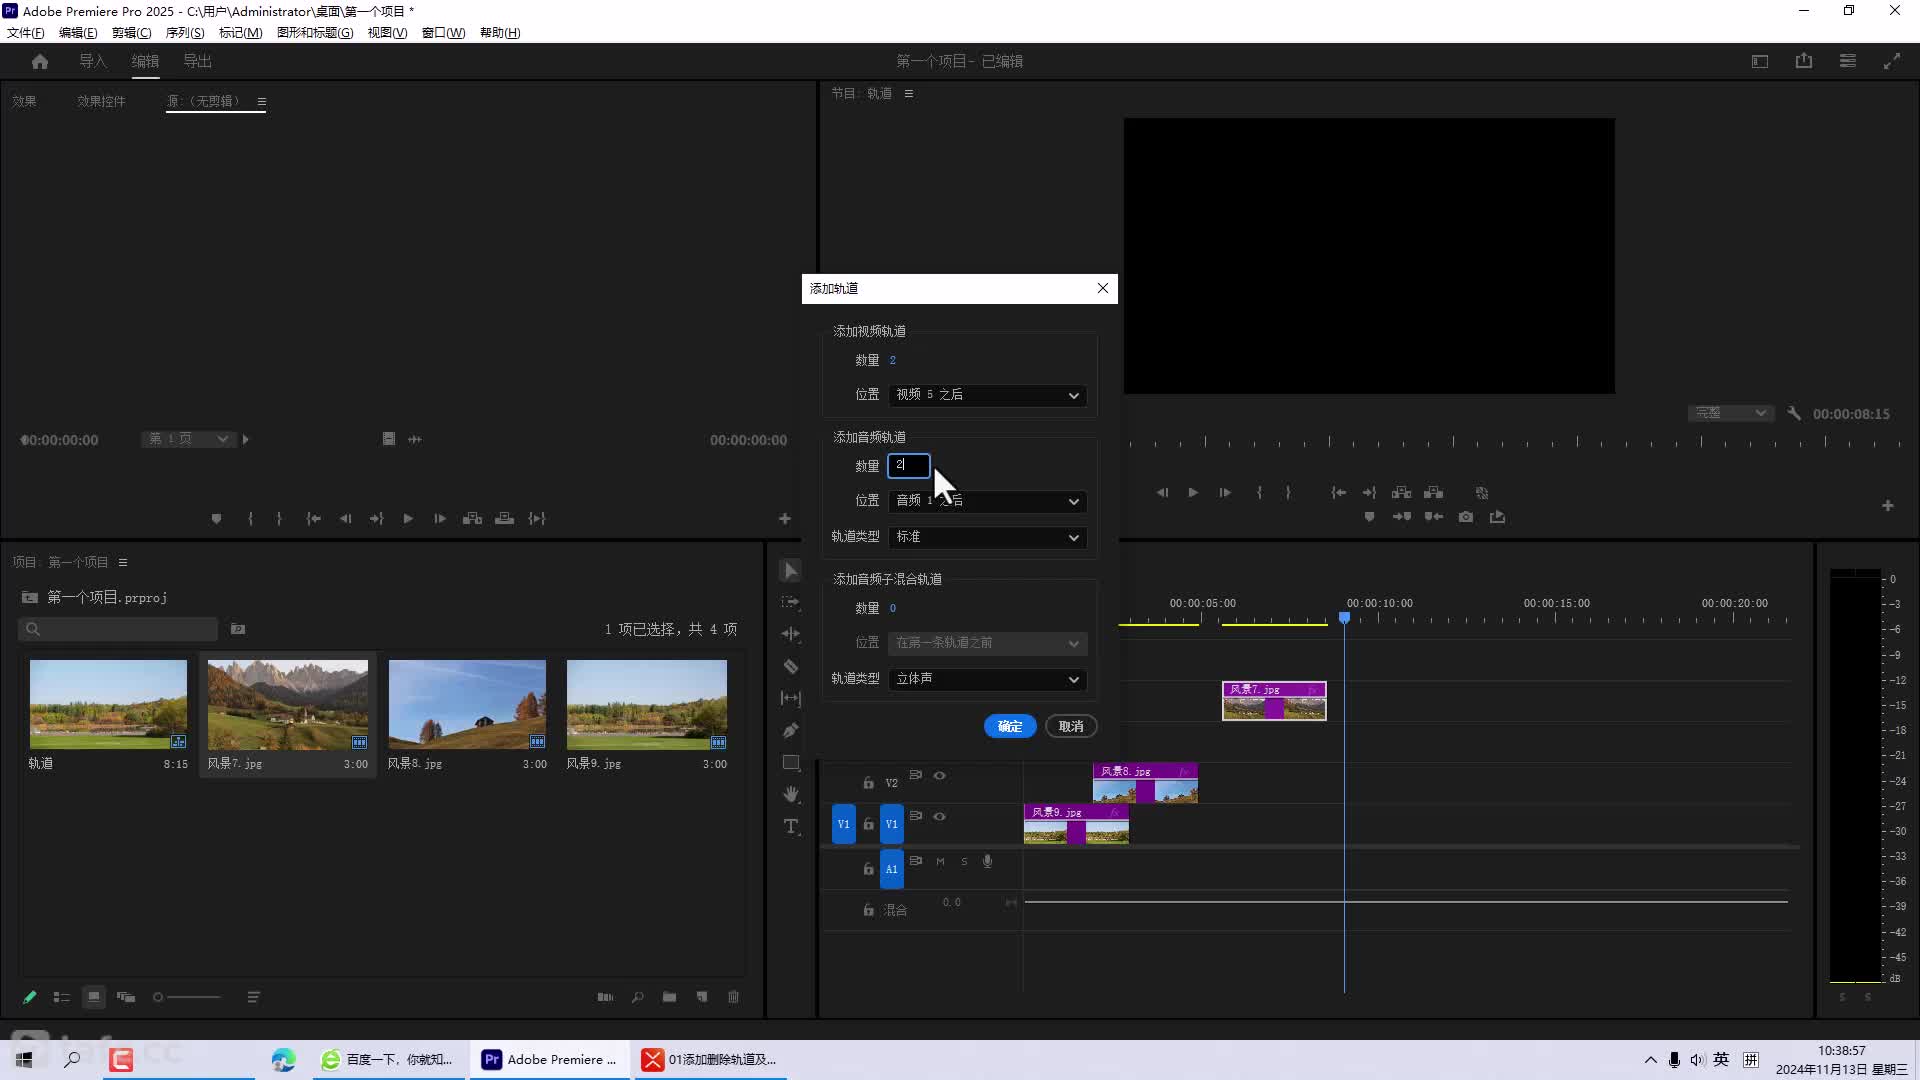Click the video track 数量 value
The height and width of the screenshot is (1080, 1920).
tap(893, 360)
